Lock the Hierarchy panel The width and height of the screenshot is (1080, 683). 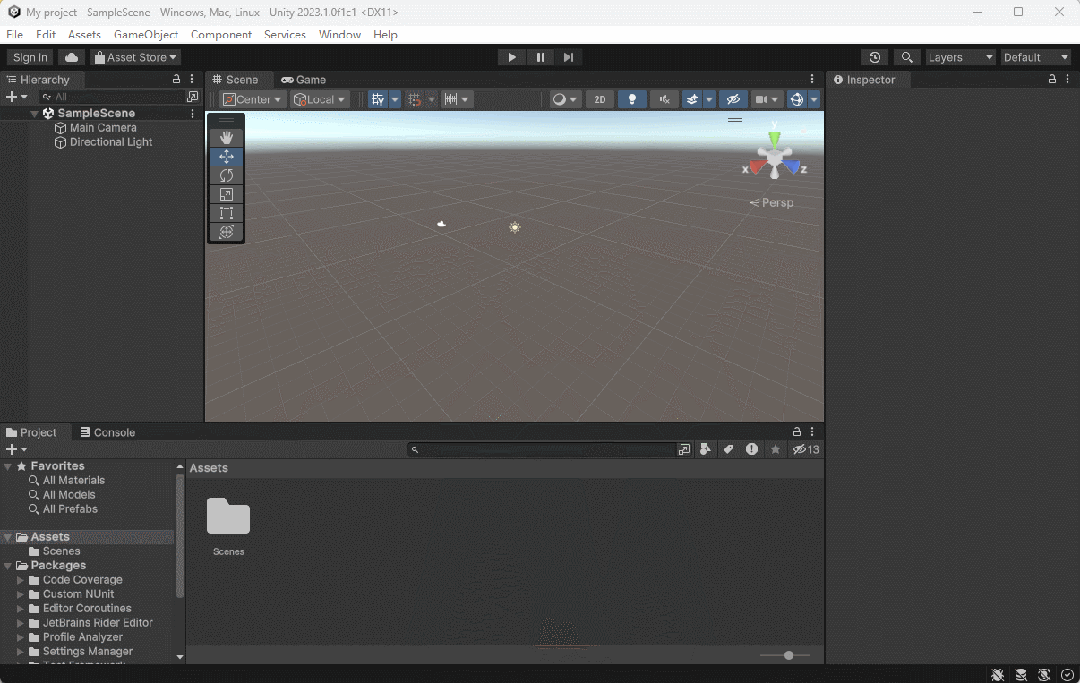click(x=176, y=79)
